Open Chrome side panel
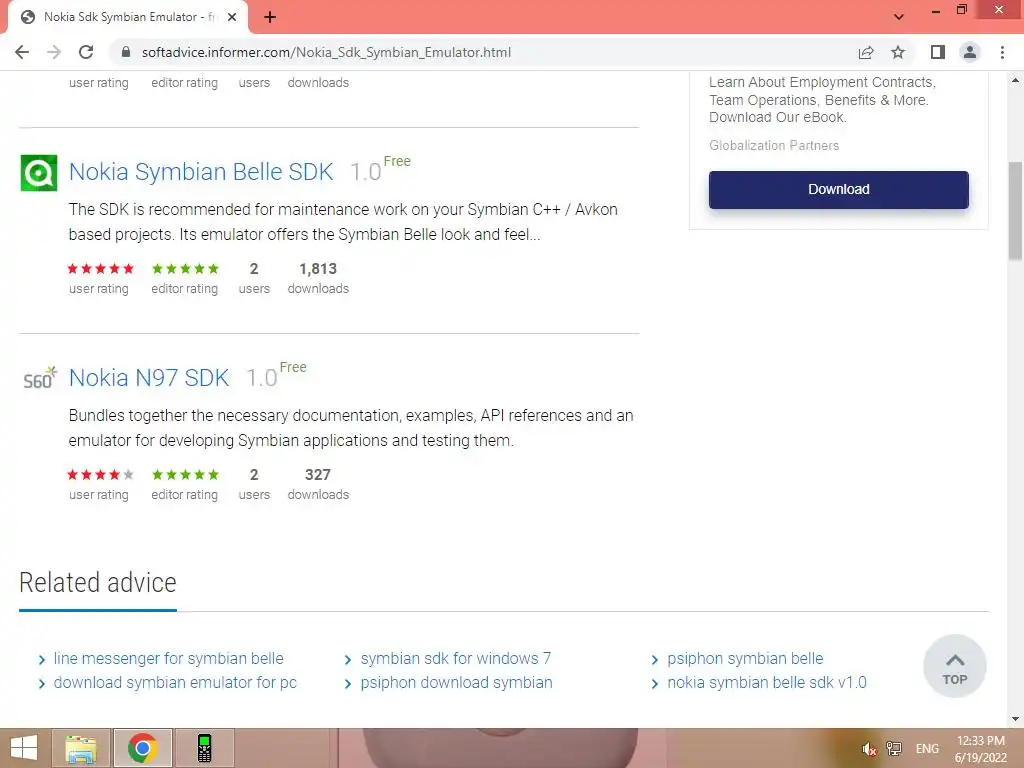The image size is (1024, 768). click(938, 52)
